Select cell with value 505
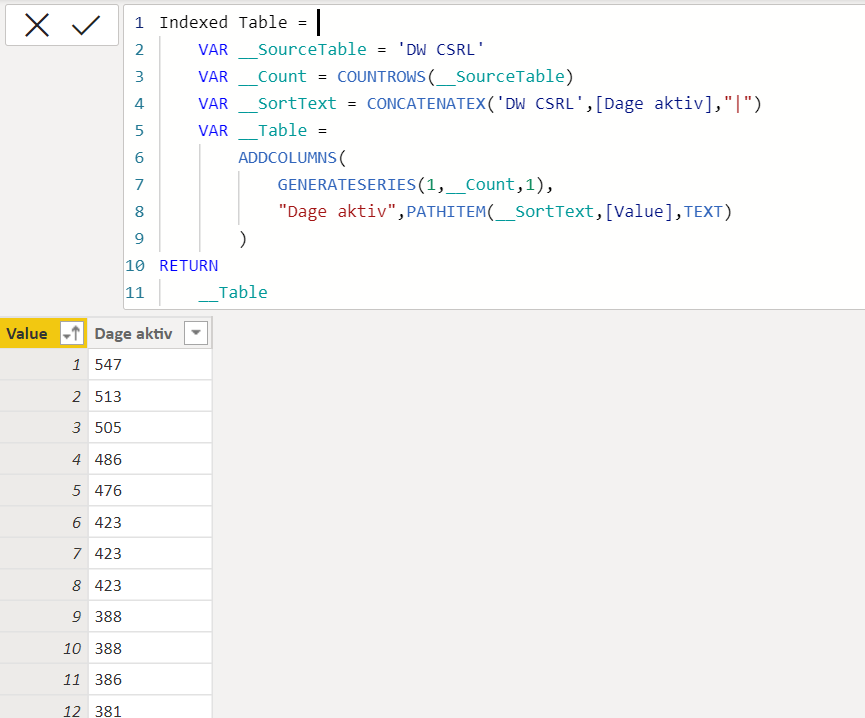The image size is (865, 718). tap(150, 428)
